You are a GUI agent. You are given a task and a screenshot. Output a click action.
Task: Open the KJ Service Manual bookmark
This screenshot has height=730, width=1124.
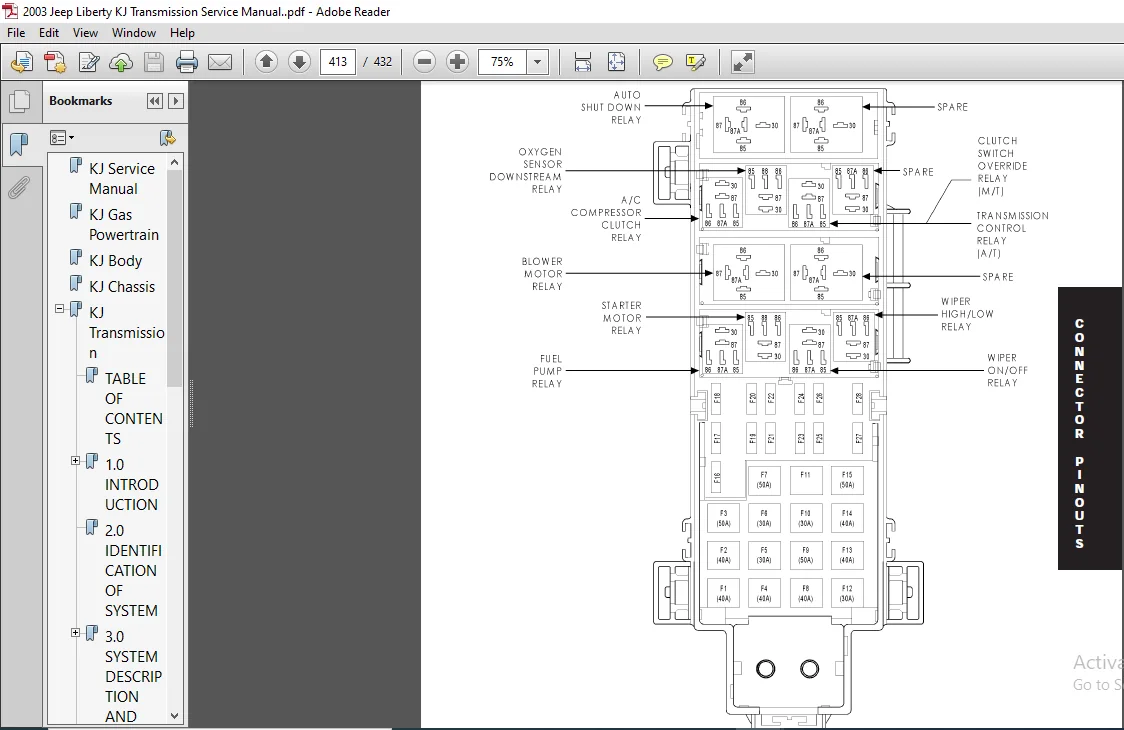pyautogui.click(x=122, y=179)
